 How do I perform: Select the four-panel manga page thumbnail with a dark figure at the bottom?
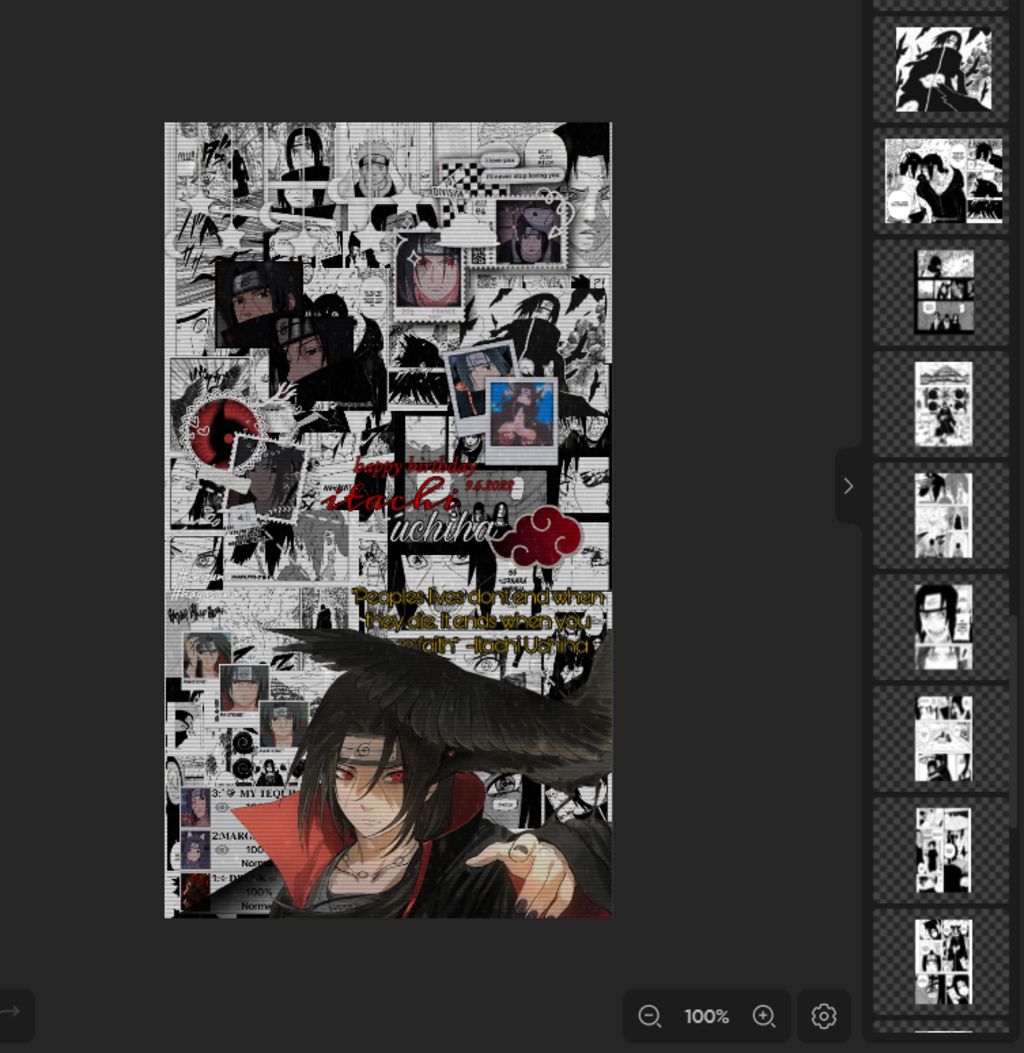point(942,738)
